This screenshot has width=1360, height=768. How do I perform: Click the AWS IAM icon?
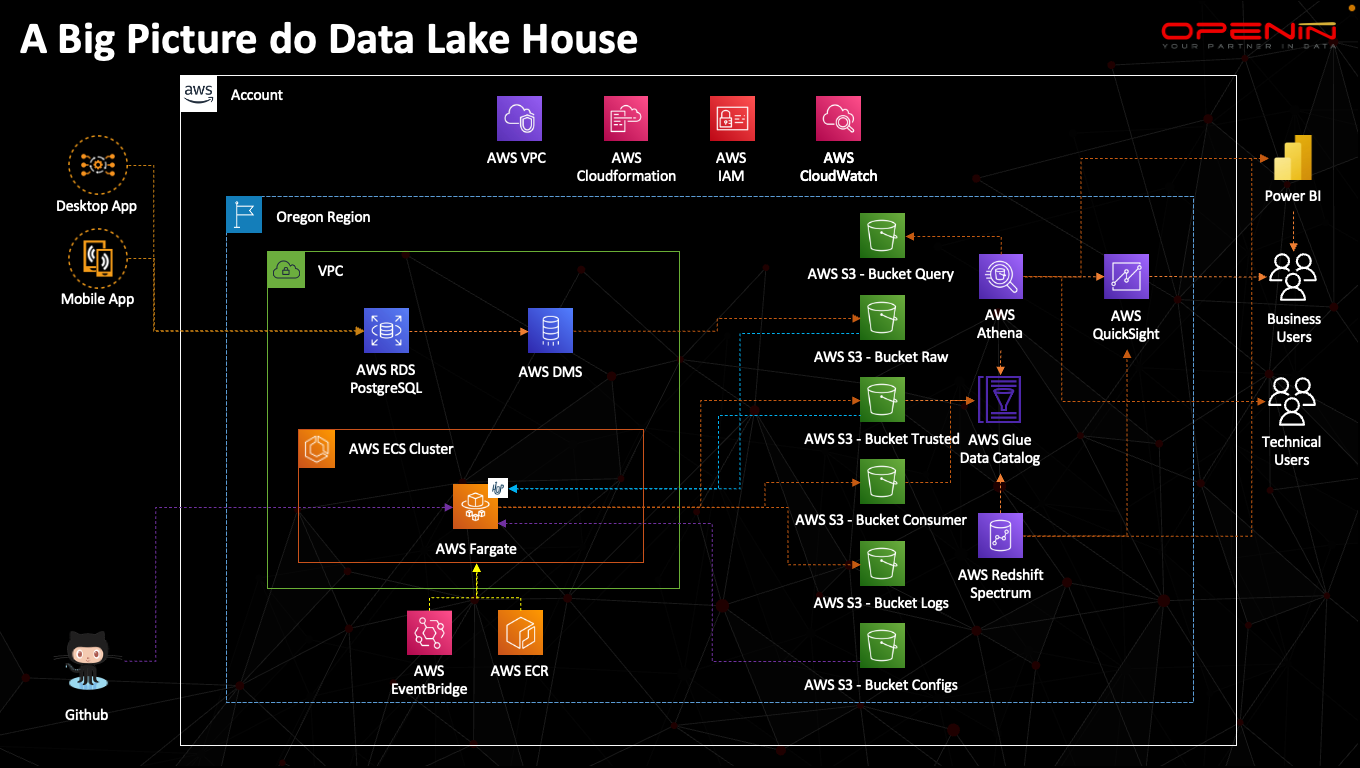731,118
